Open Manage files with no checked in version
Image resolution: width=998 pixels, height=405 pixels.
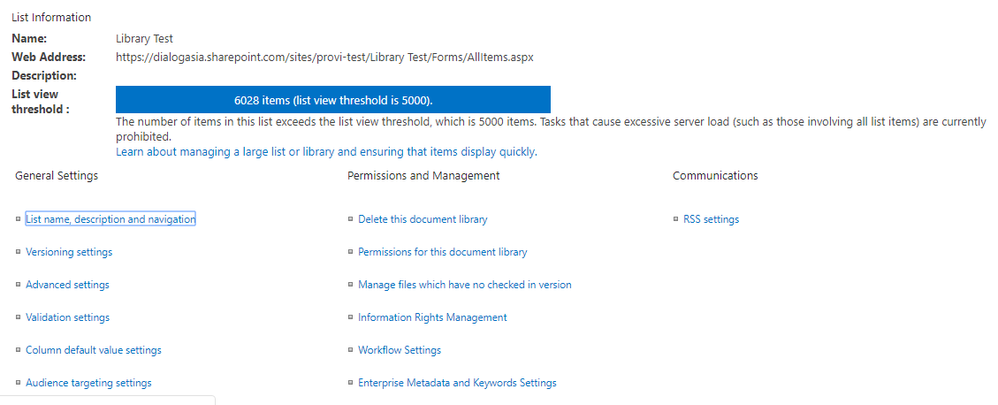(x=464, y=285)
